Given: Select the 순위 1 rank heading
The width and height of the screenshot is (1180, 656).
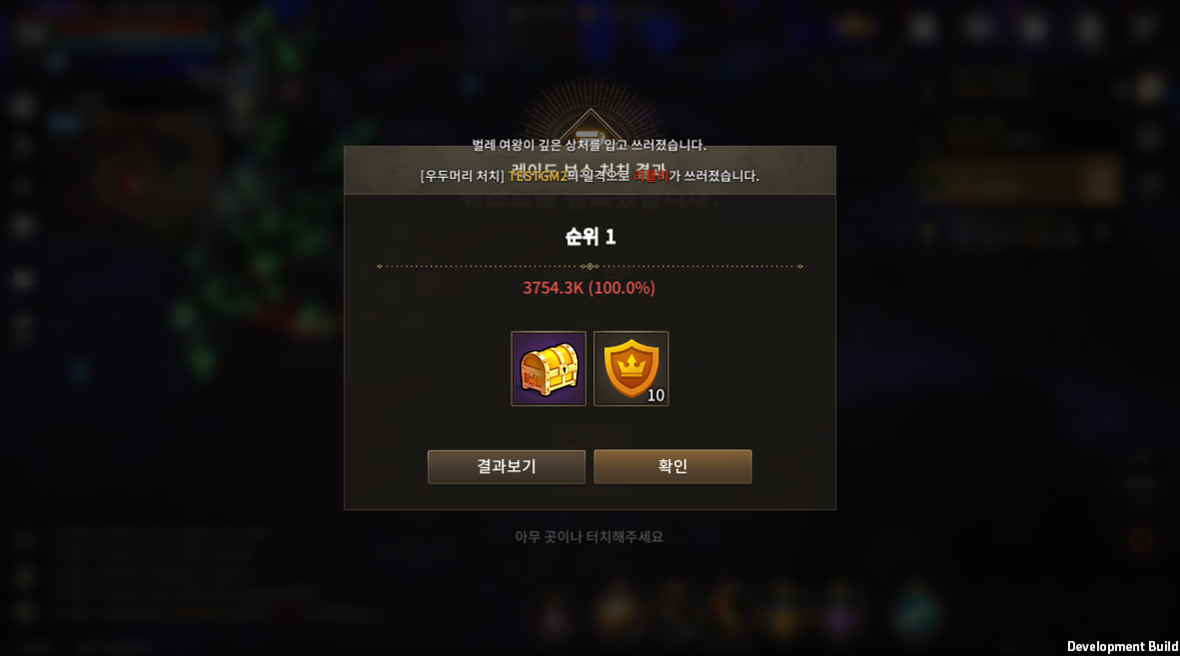Looking at the screenshot, I should point(590,237).
